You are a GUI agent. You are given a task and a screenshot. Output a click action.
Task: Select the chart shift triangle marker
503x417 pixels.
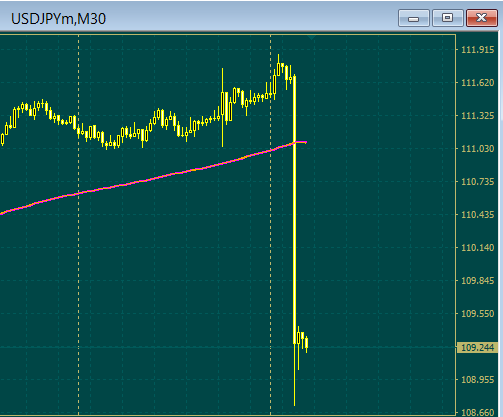311,37
